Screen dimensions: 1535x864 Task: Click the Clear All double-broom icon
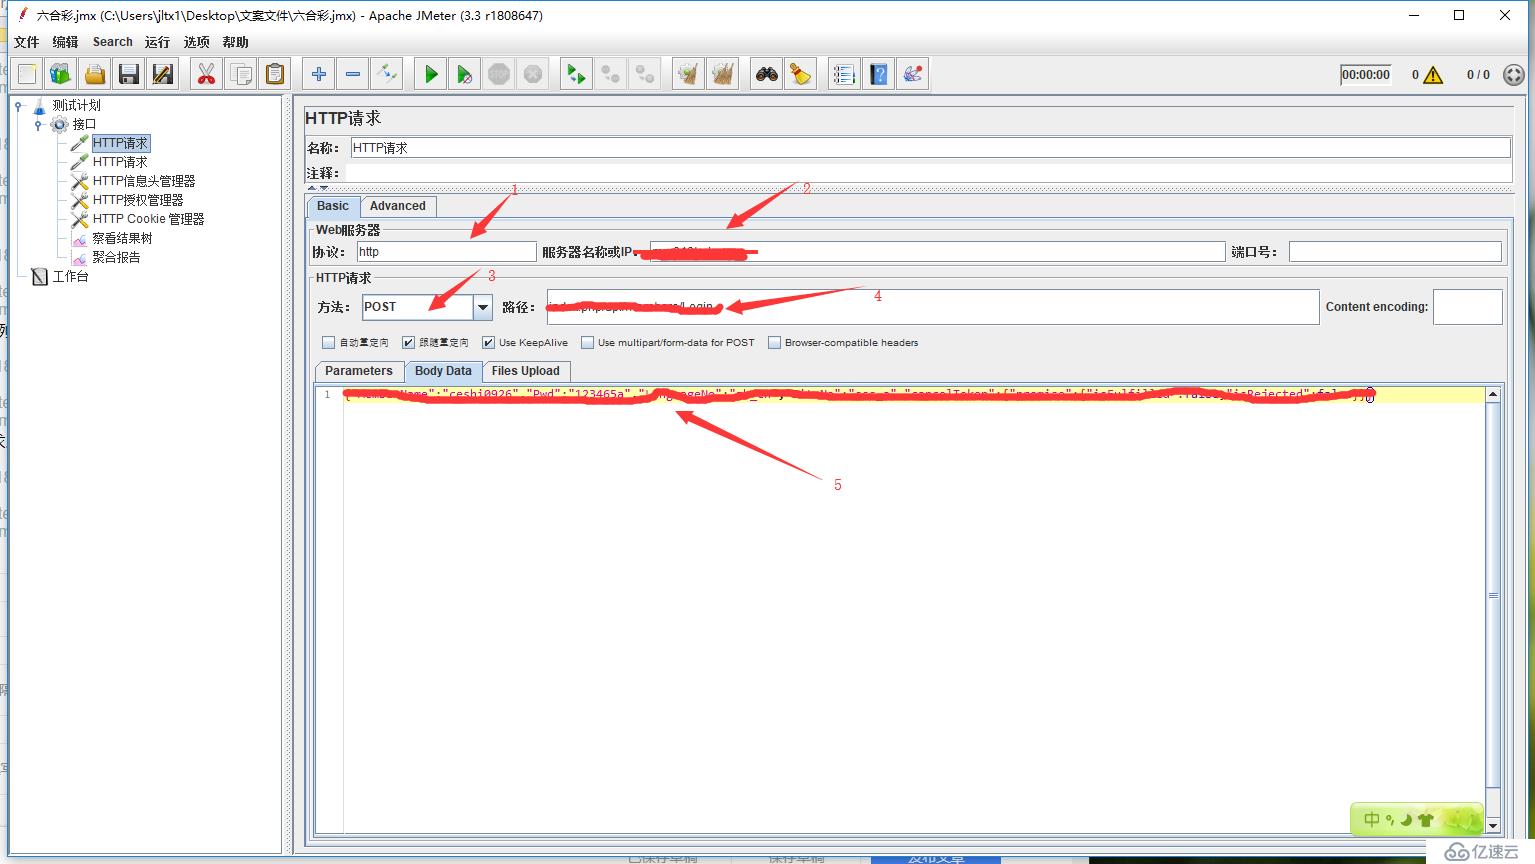point(722,74)
